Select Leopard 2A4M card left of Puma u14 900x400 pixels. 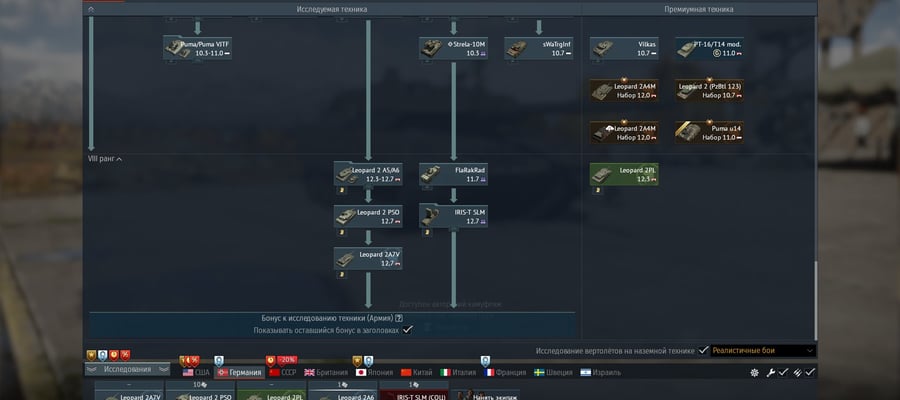(x=624, y=132)
